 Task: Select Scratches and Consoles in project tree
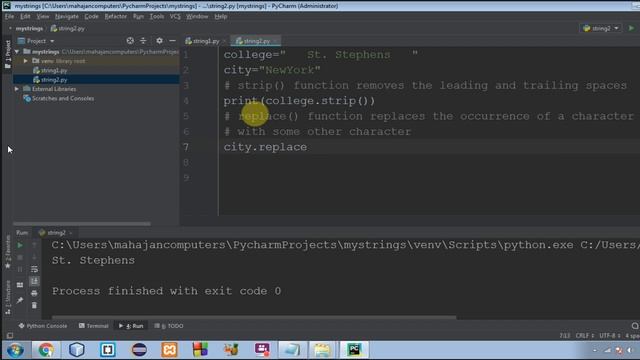(59, 98)
